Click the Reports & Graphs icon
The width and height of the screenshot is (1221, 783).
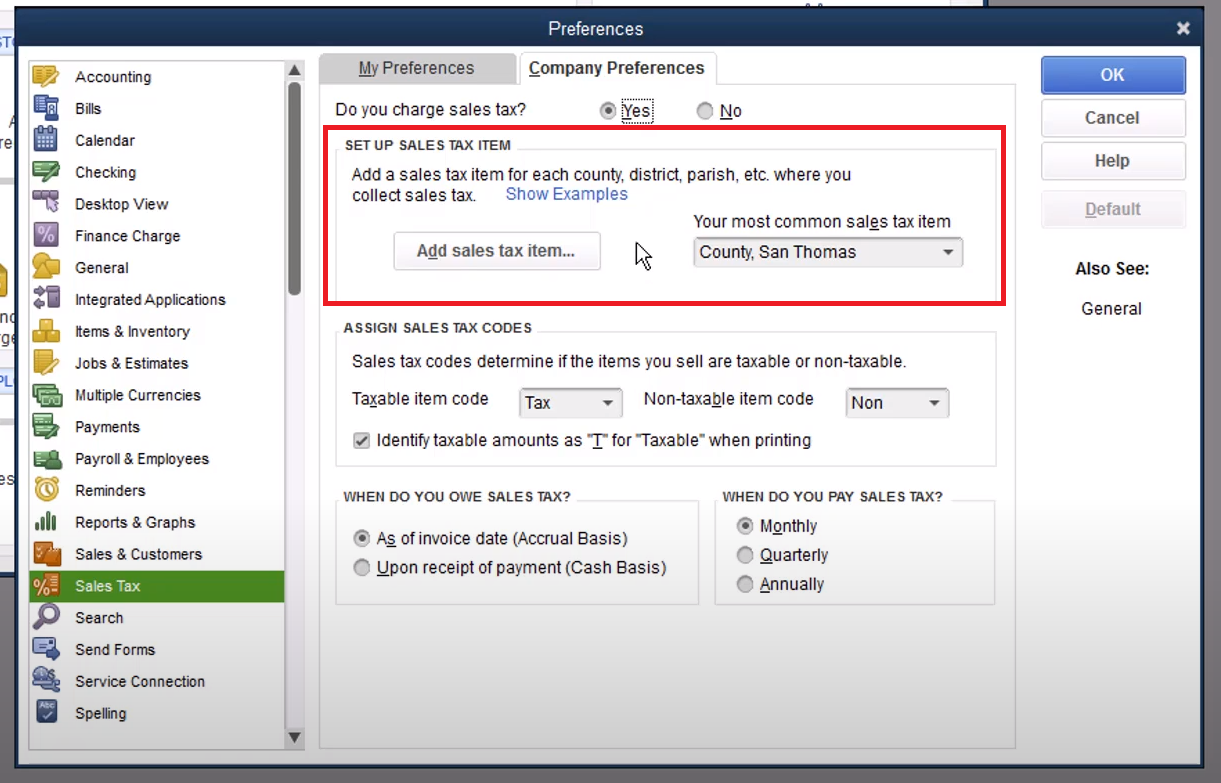pos(46,522)
